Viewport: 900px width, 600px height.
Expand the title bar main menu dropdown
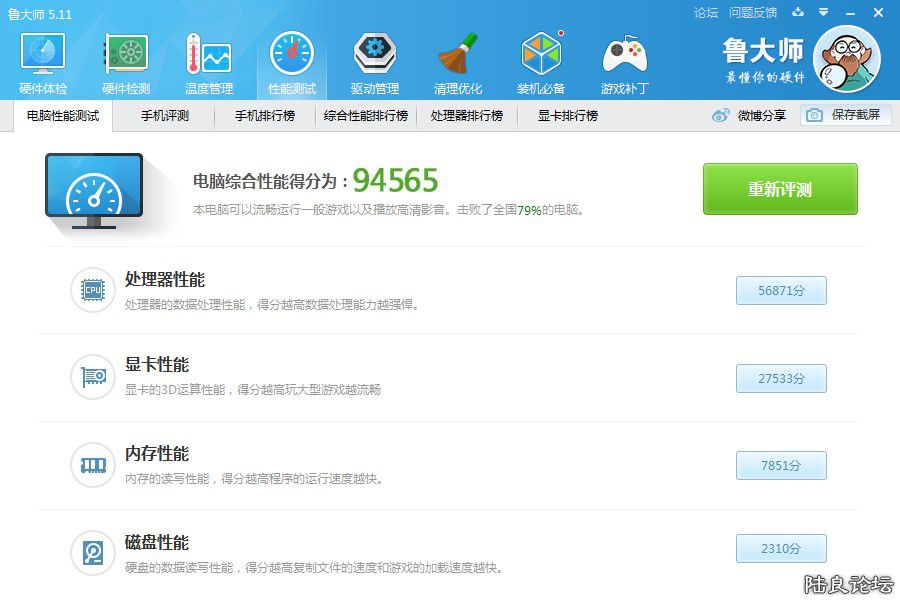pyautogui.click(x=822, y=12)
